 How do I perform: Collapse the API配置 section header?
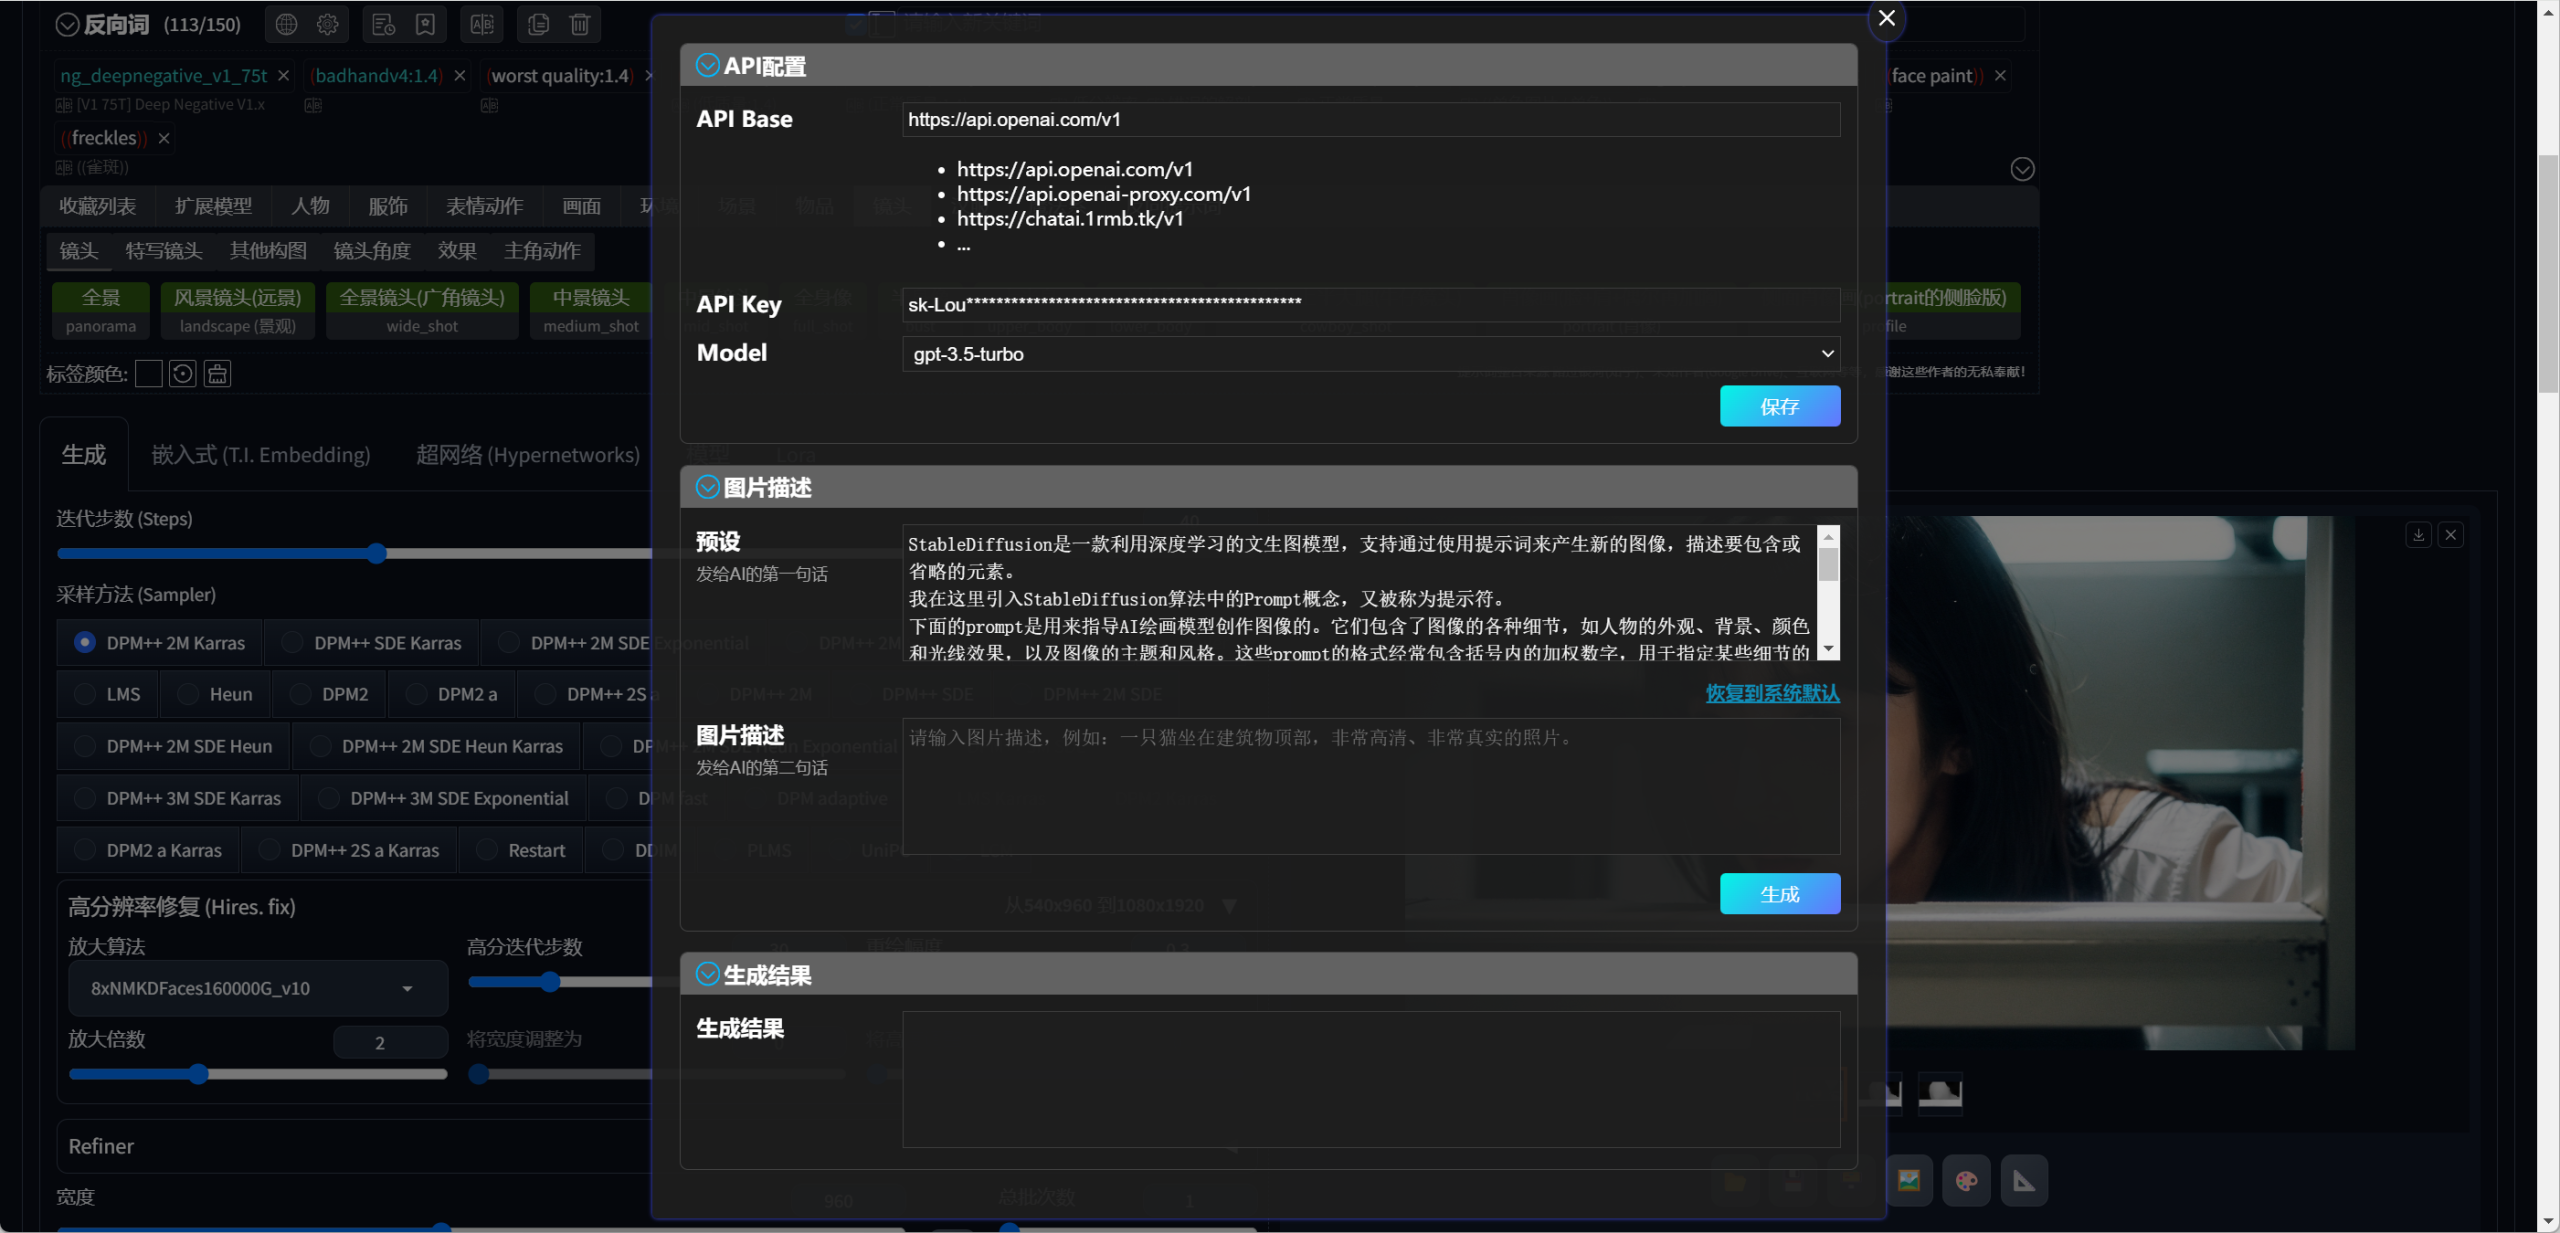pos(707,66)
